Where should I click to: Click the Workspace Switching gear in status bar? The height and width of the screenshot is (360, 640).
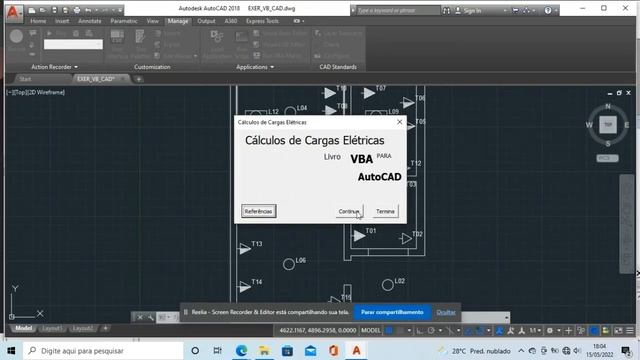(x=550, y=331)
